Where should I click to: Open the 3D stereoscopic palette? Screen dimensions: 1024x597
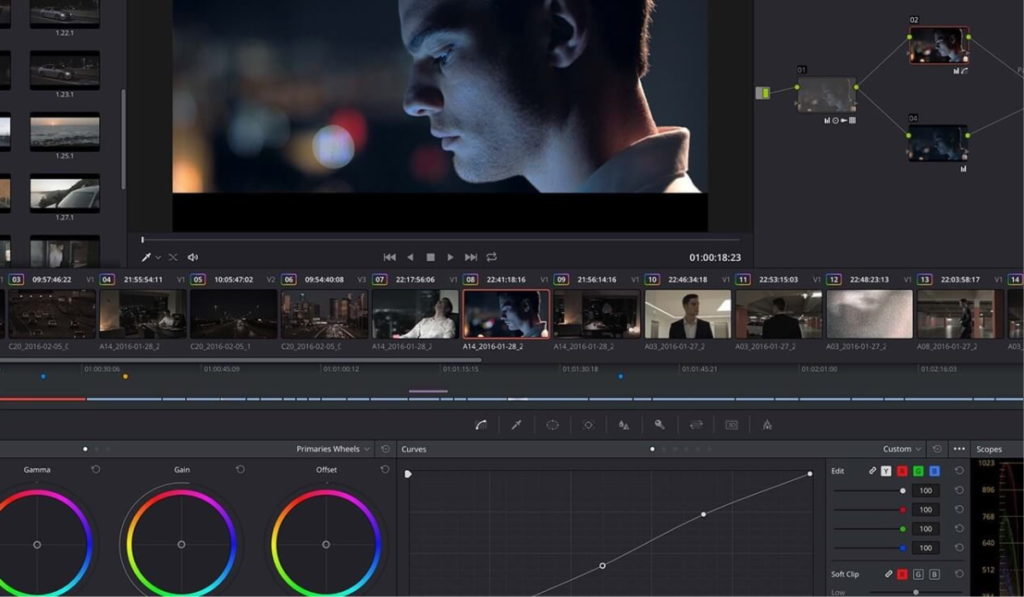tap(731, 425)
